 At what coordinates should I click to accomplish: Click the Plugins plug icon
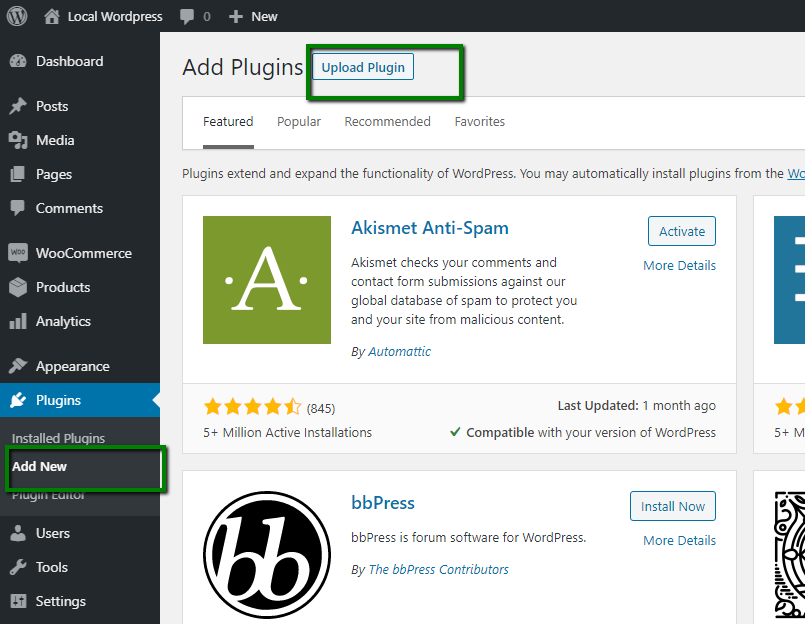tap(17, 400)
